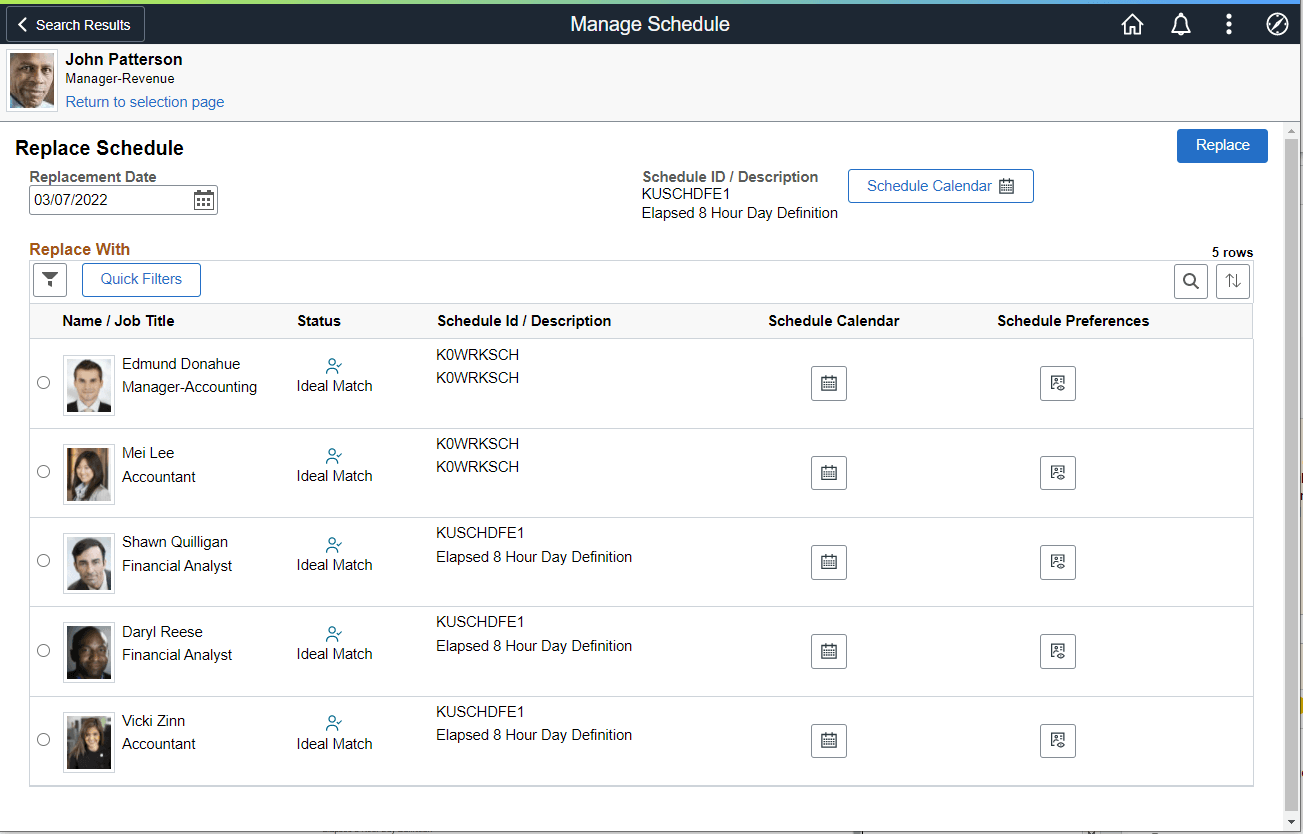View Daryl Reese's Schedule Preferences

click(x=1057, y=651)
